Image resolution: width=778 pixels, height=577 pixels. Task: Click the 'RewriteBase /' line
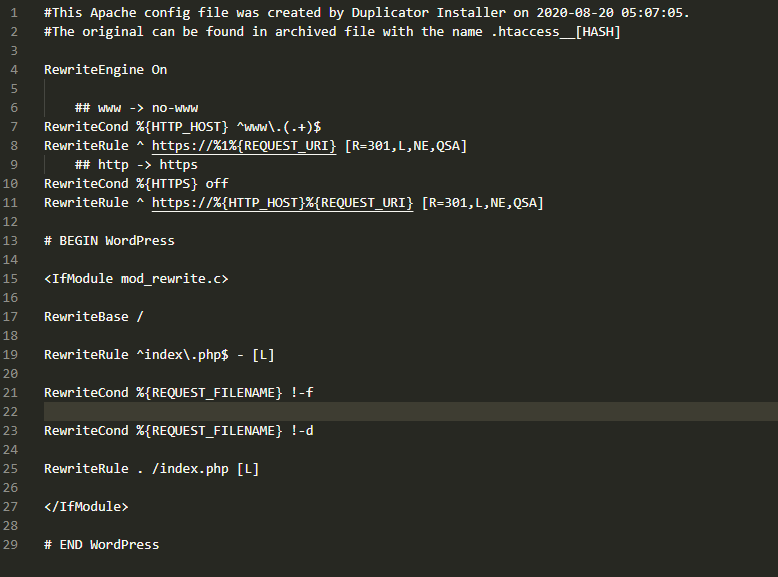click(x=94, y=317)
